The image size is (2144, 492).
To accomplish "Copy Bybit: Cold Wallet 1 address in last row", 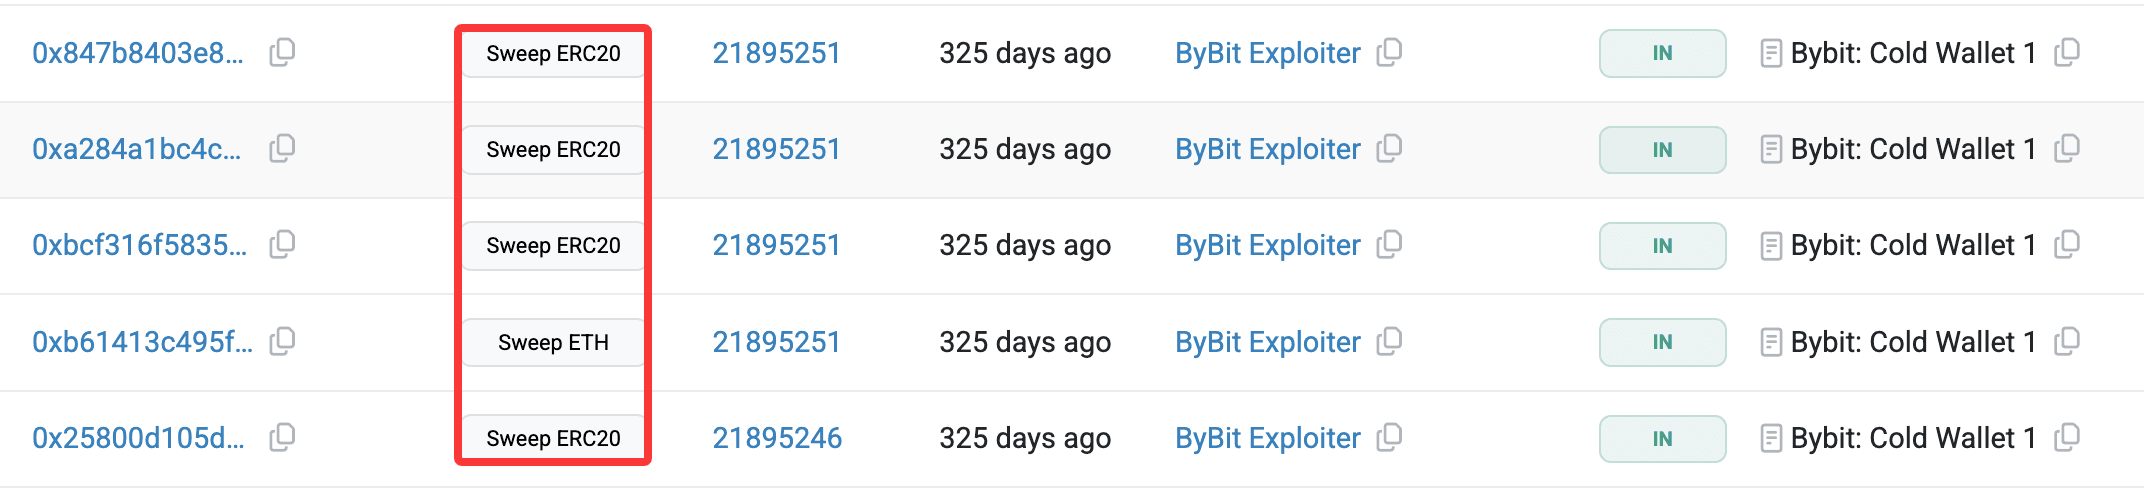I will click(2066, 437).
